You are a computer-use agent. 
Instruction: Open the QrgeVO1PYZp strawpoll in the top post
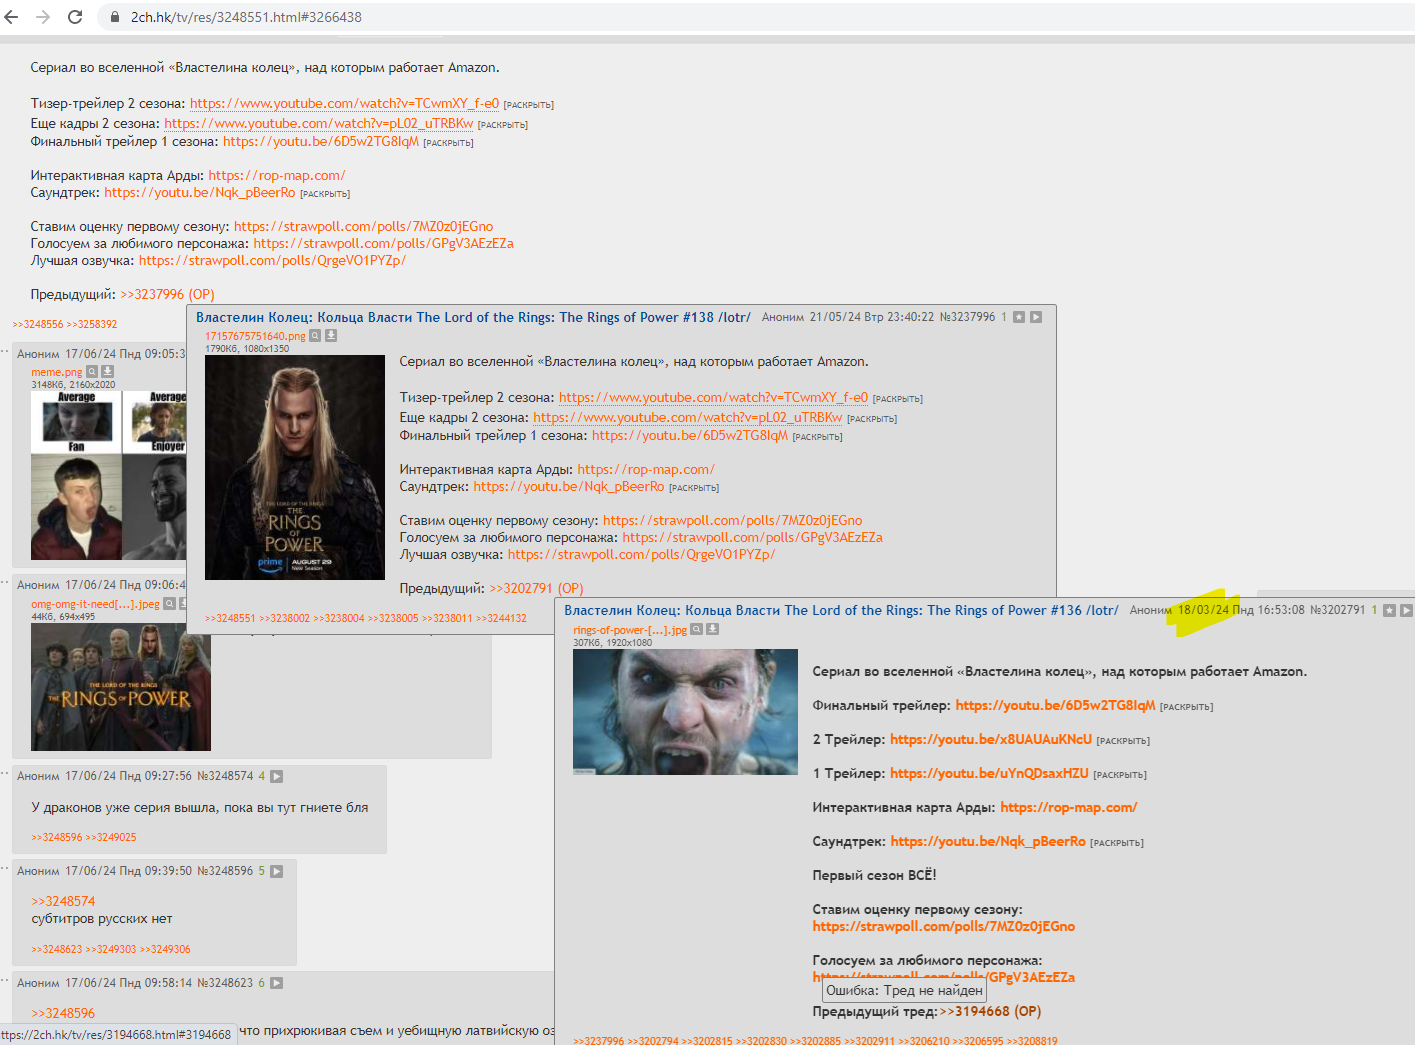coord(272,260)
